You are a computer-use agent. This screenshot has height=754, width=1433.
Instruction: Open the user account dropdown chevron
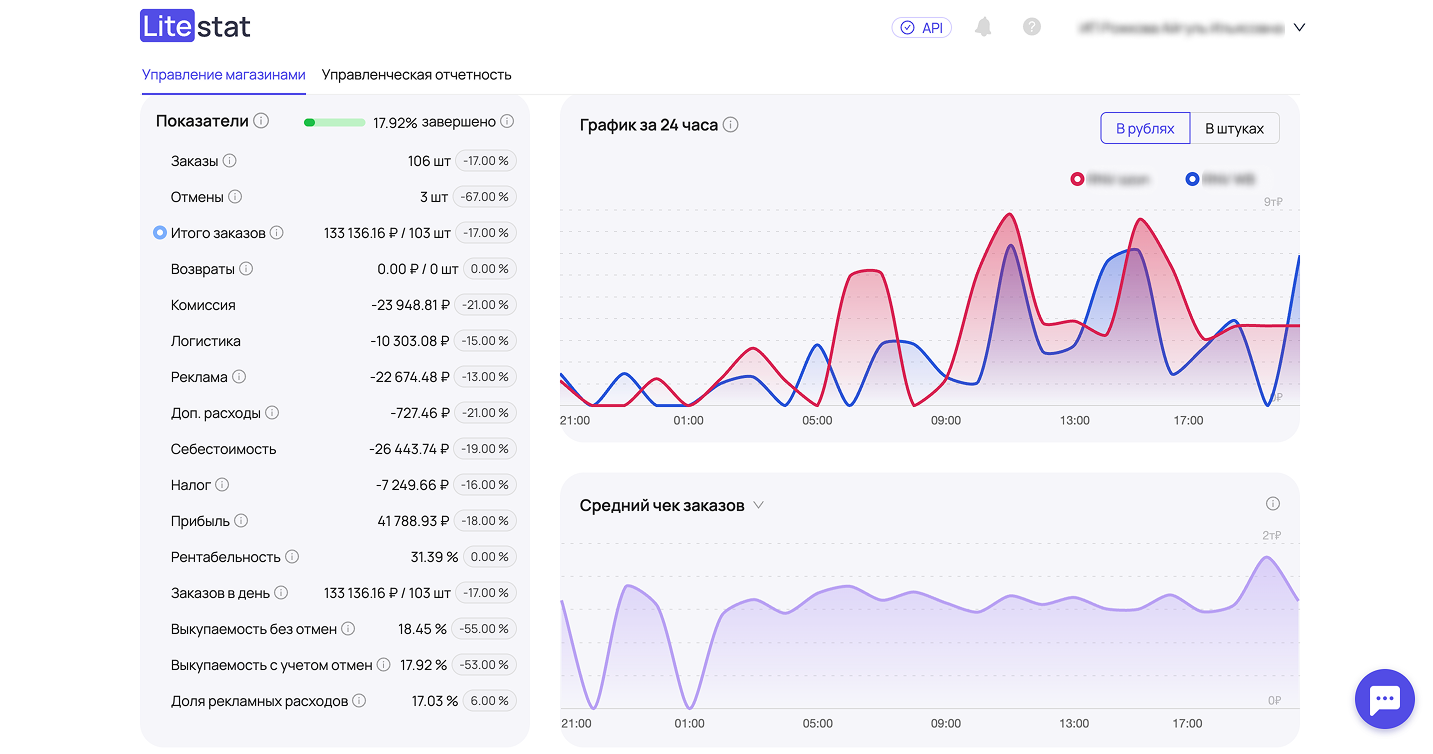[1299, 28]
